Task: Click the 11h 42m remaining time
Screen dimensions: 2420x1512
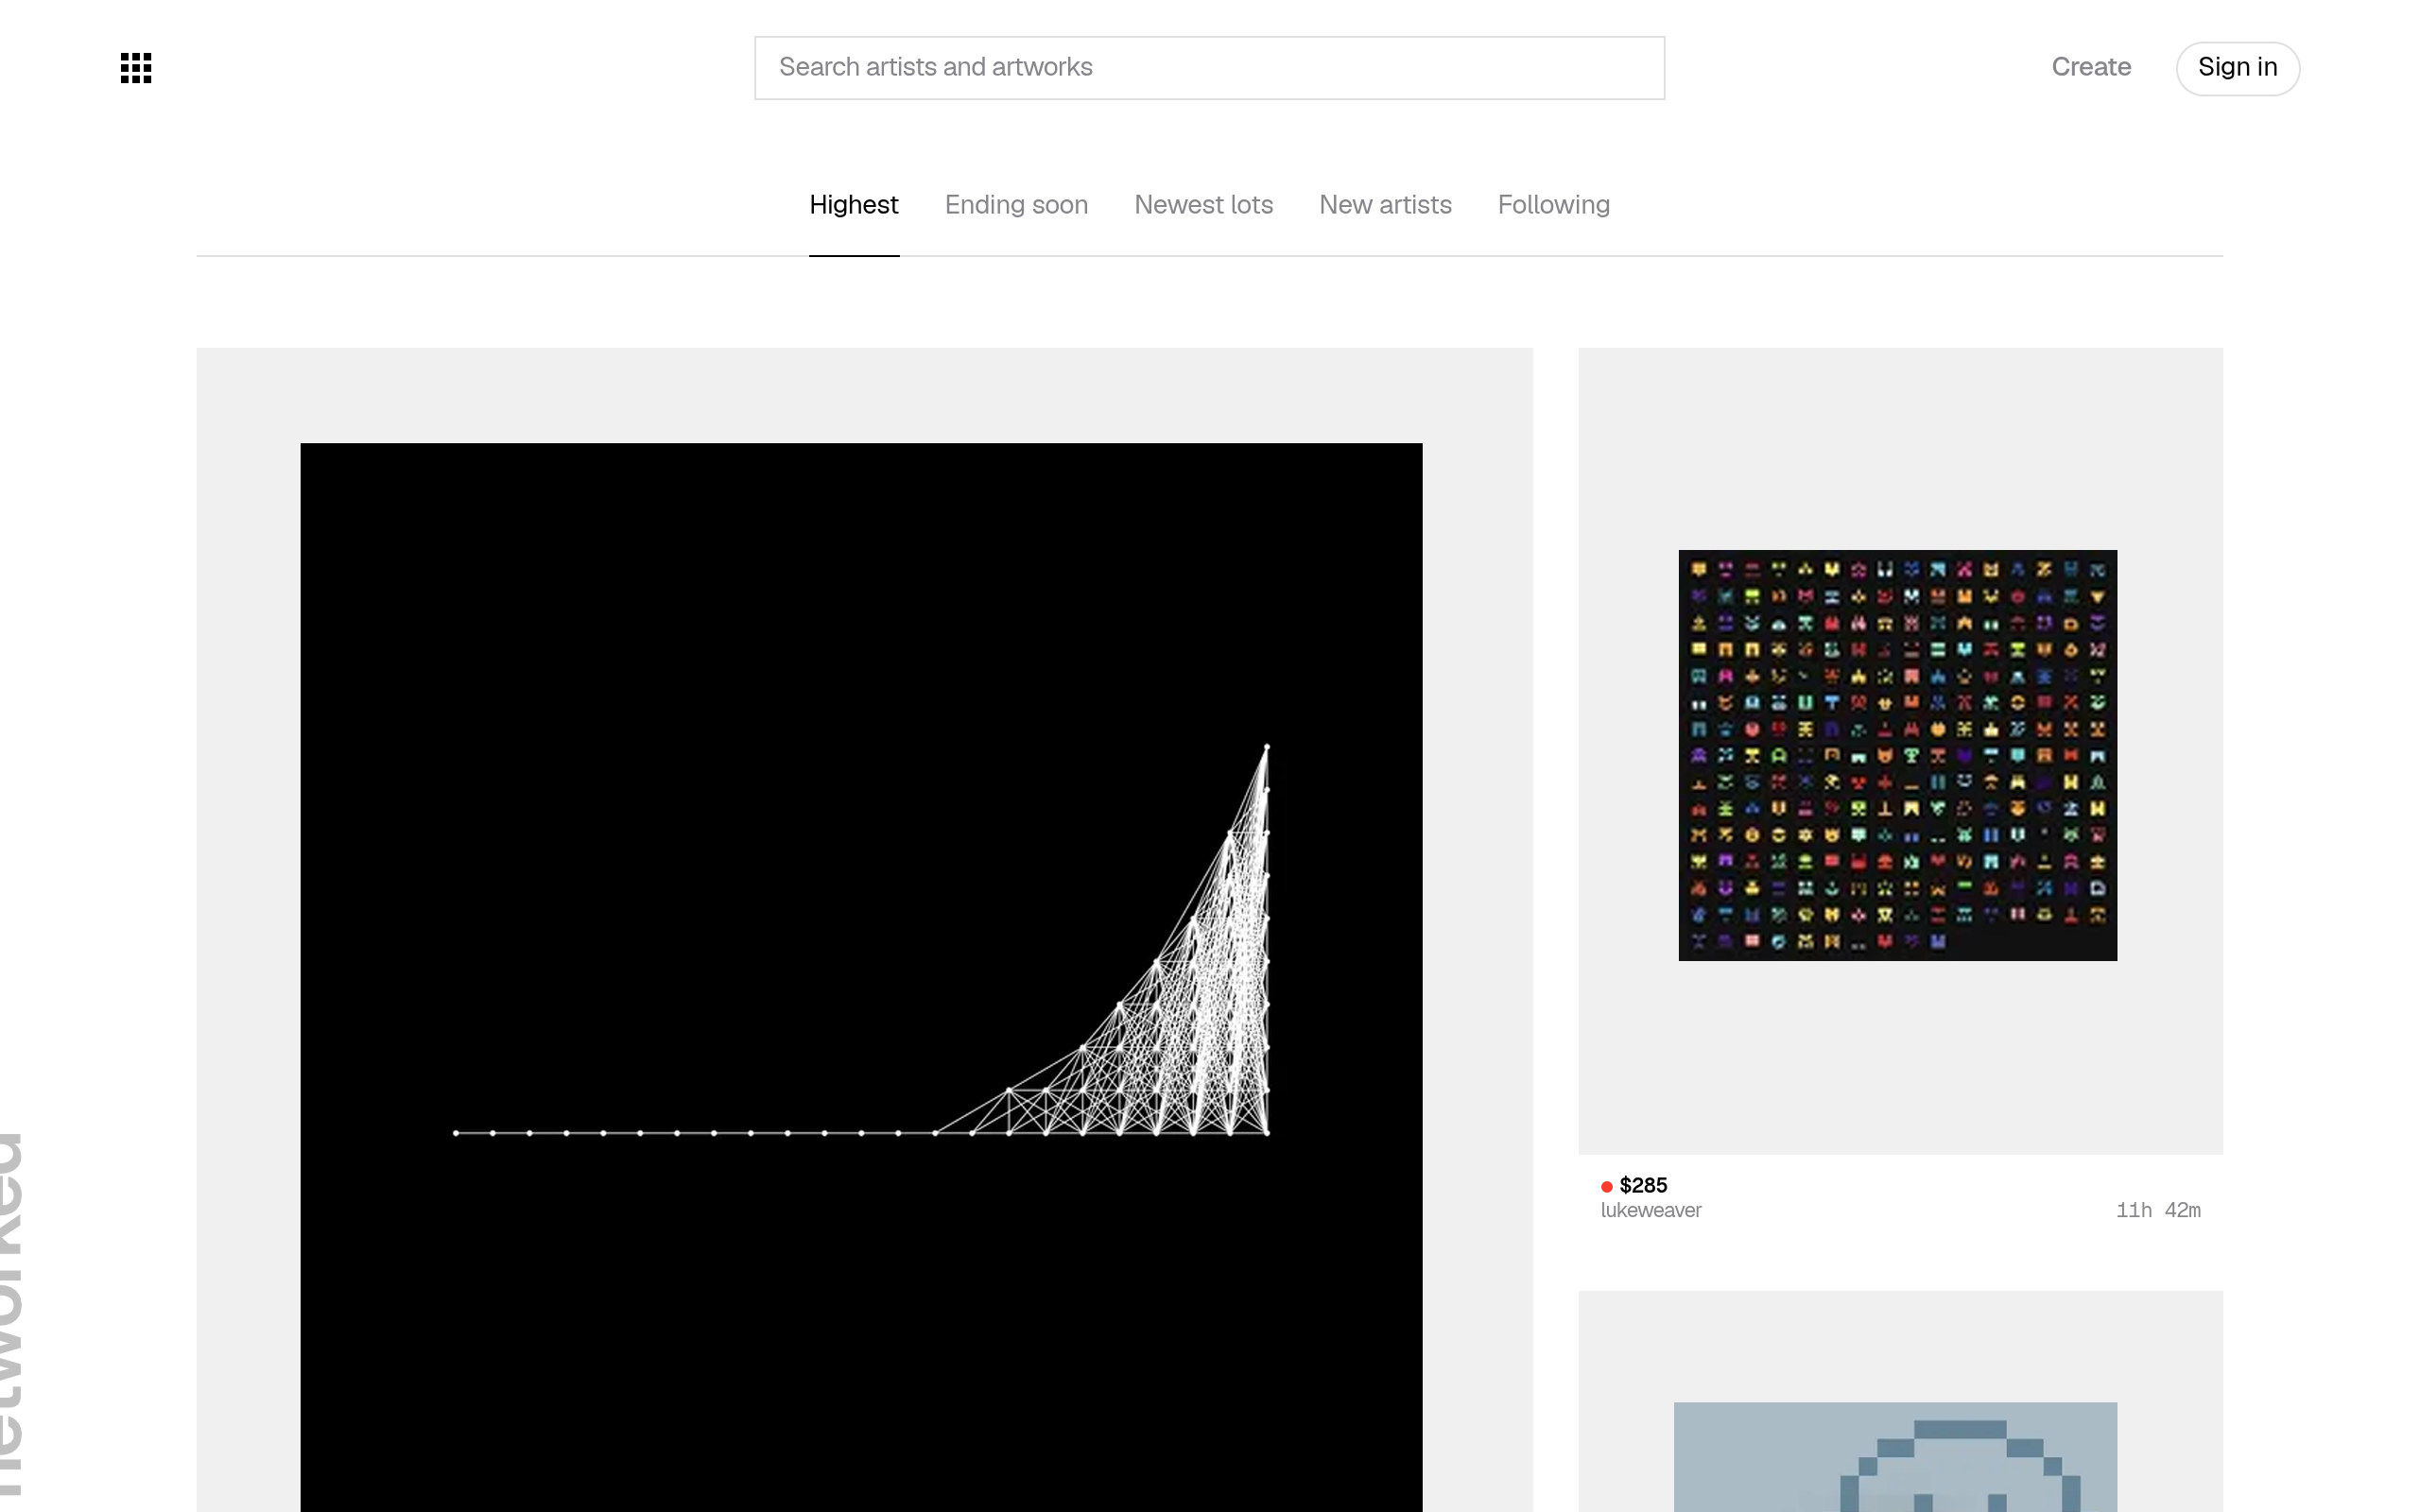Action: pyautogui.click(x=2158, y=1210)
